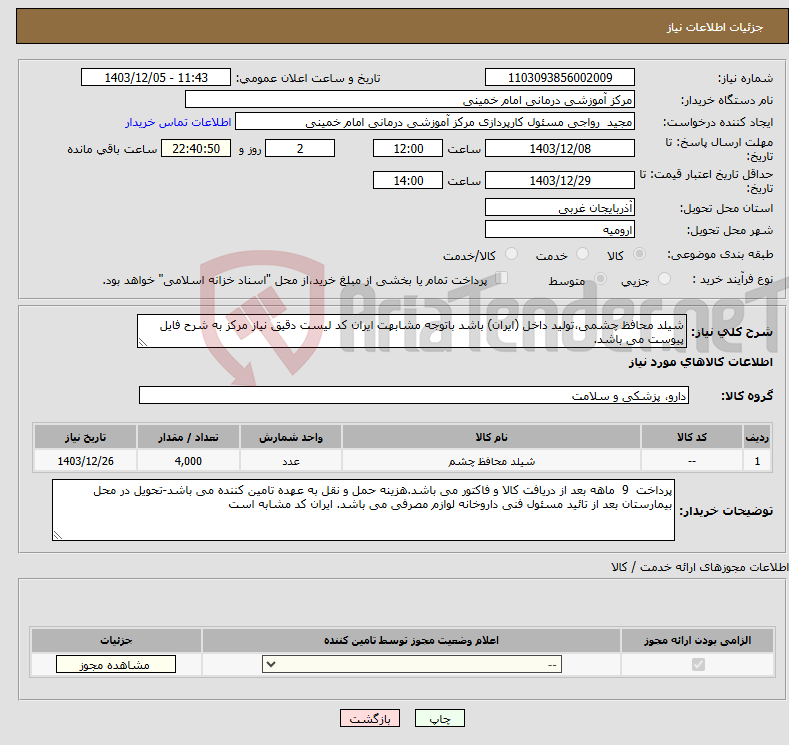The image size is (789, 745).
Task: Click the need date cell 1403/12/26
Action: [x=85, y=461]
